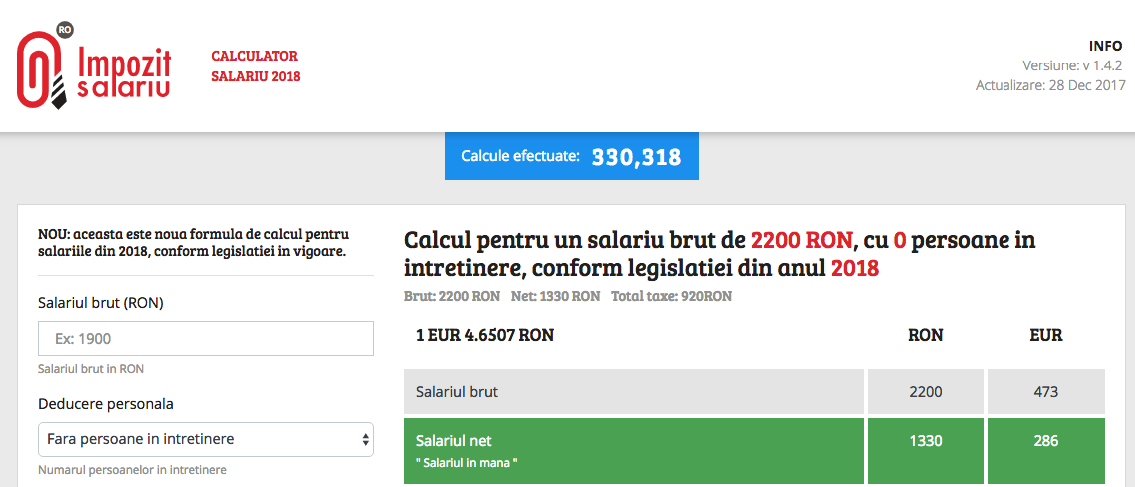Click the 286 net salary EUR value
The image size is (1135, 487).
coord(1046,441)
